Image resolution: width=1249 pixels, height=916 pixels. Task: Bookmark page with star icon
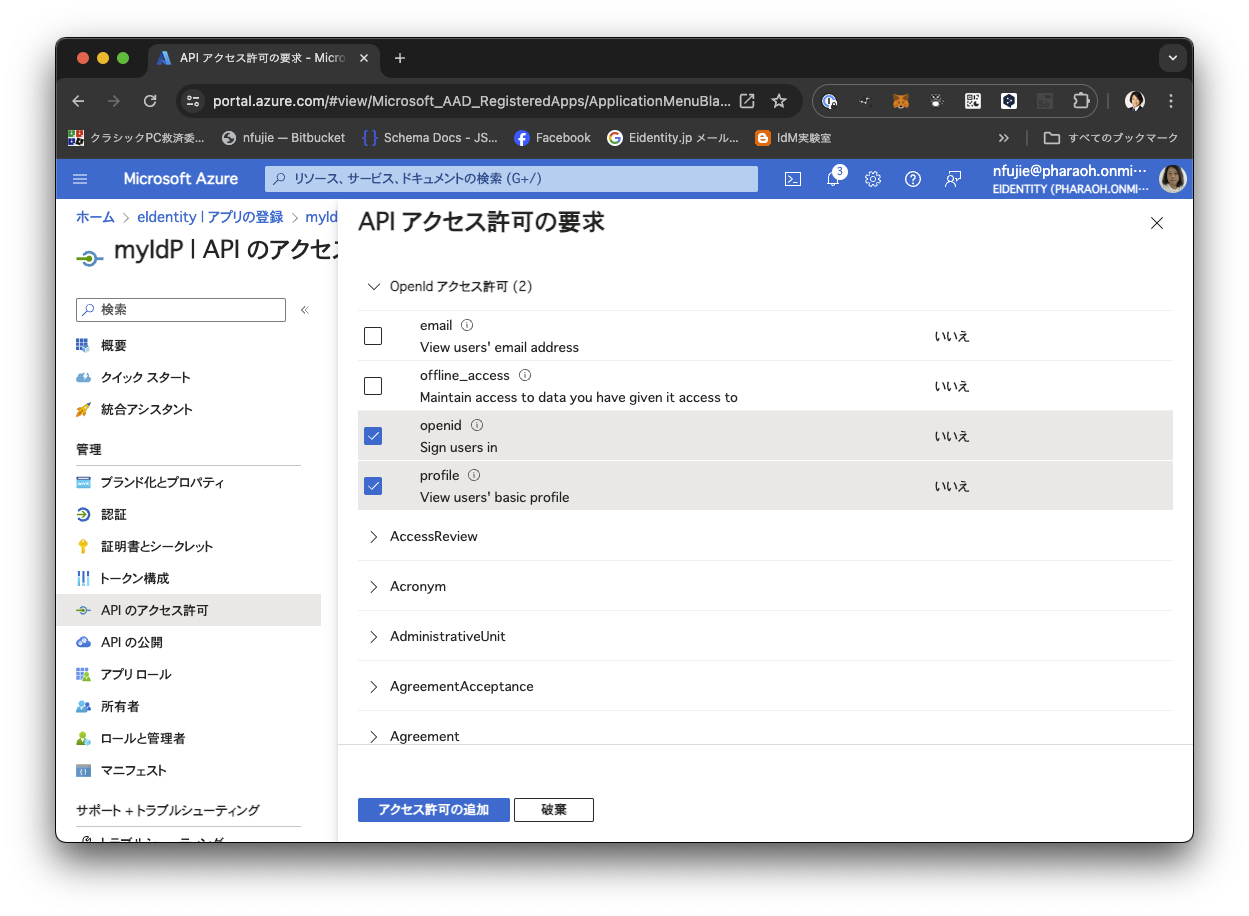(x=779, y=101)
